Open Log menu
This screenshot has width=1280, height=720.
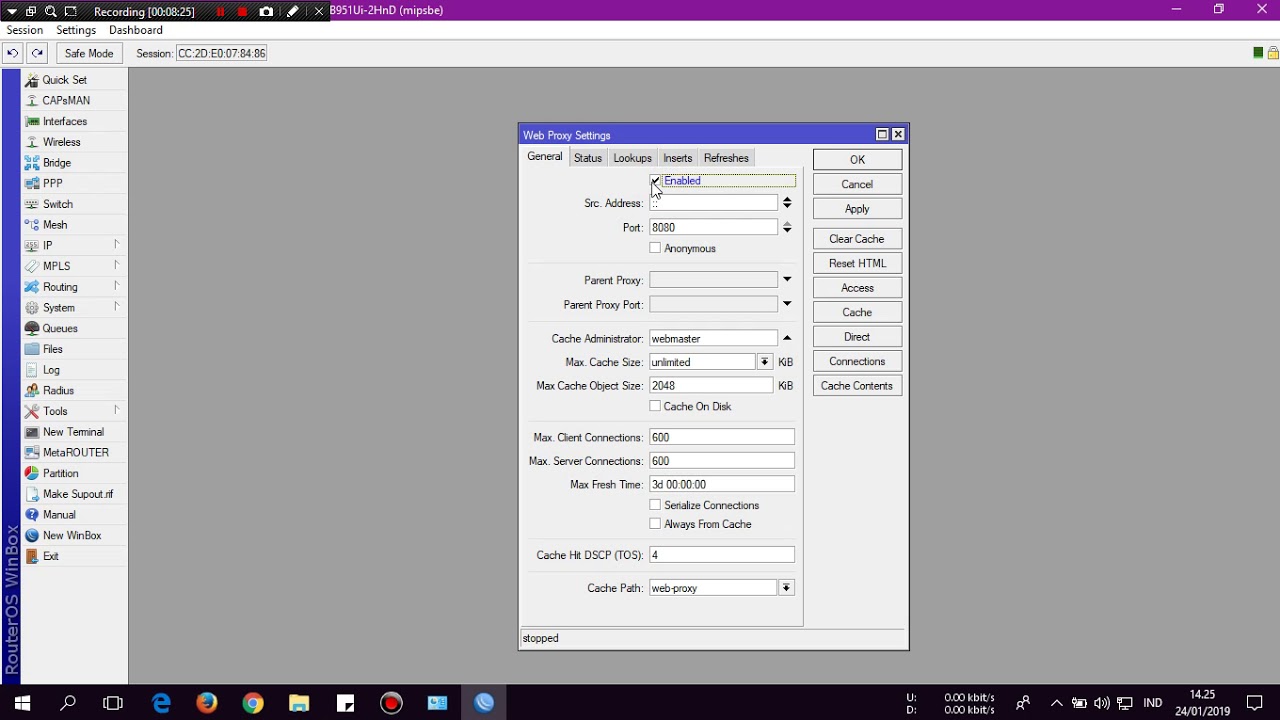pyautogui.click(x=51, y=370)
